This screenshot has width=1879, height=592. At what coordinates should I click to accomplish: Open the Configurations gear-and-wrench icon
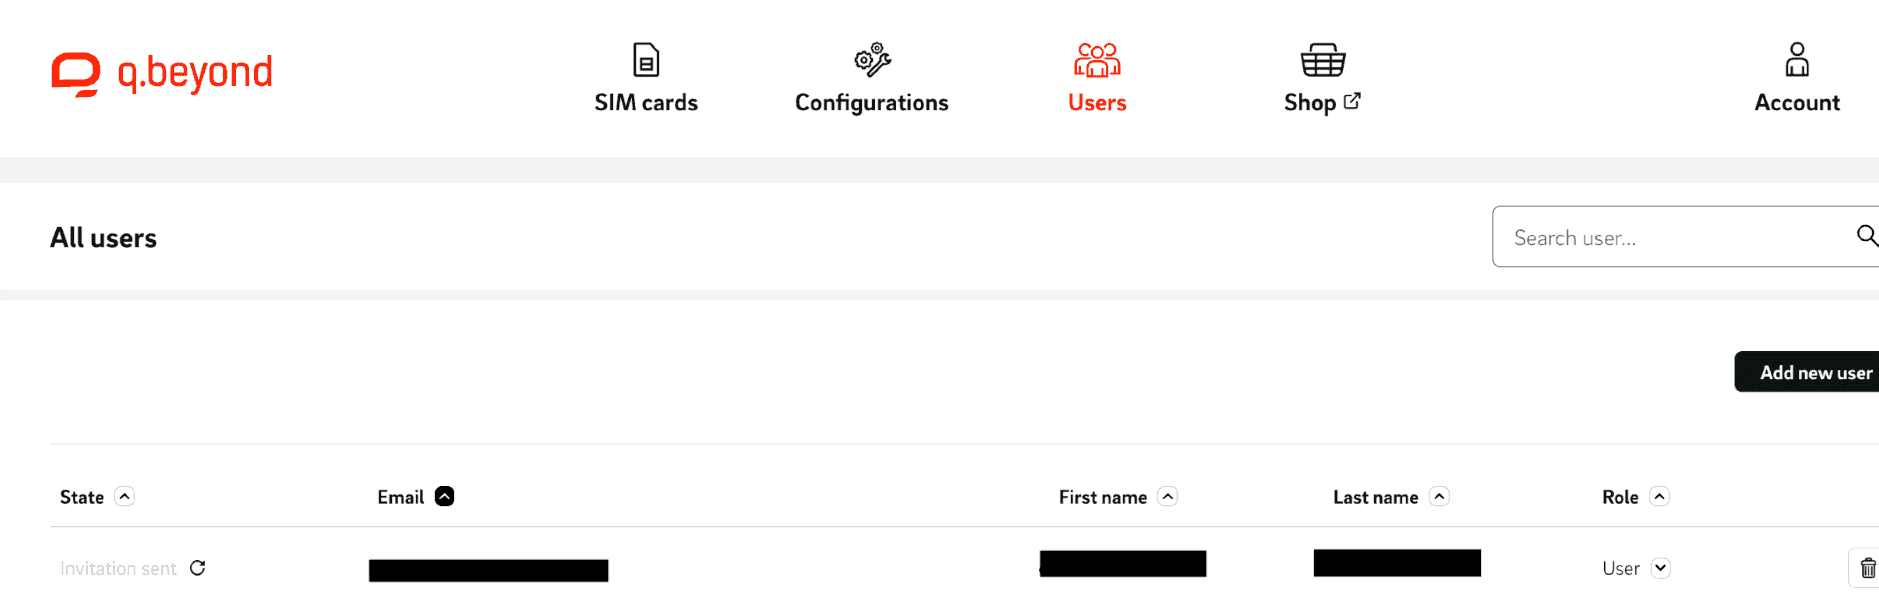(x=872, y=60)
